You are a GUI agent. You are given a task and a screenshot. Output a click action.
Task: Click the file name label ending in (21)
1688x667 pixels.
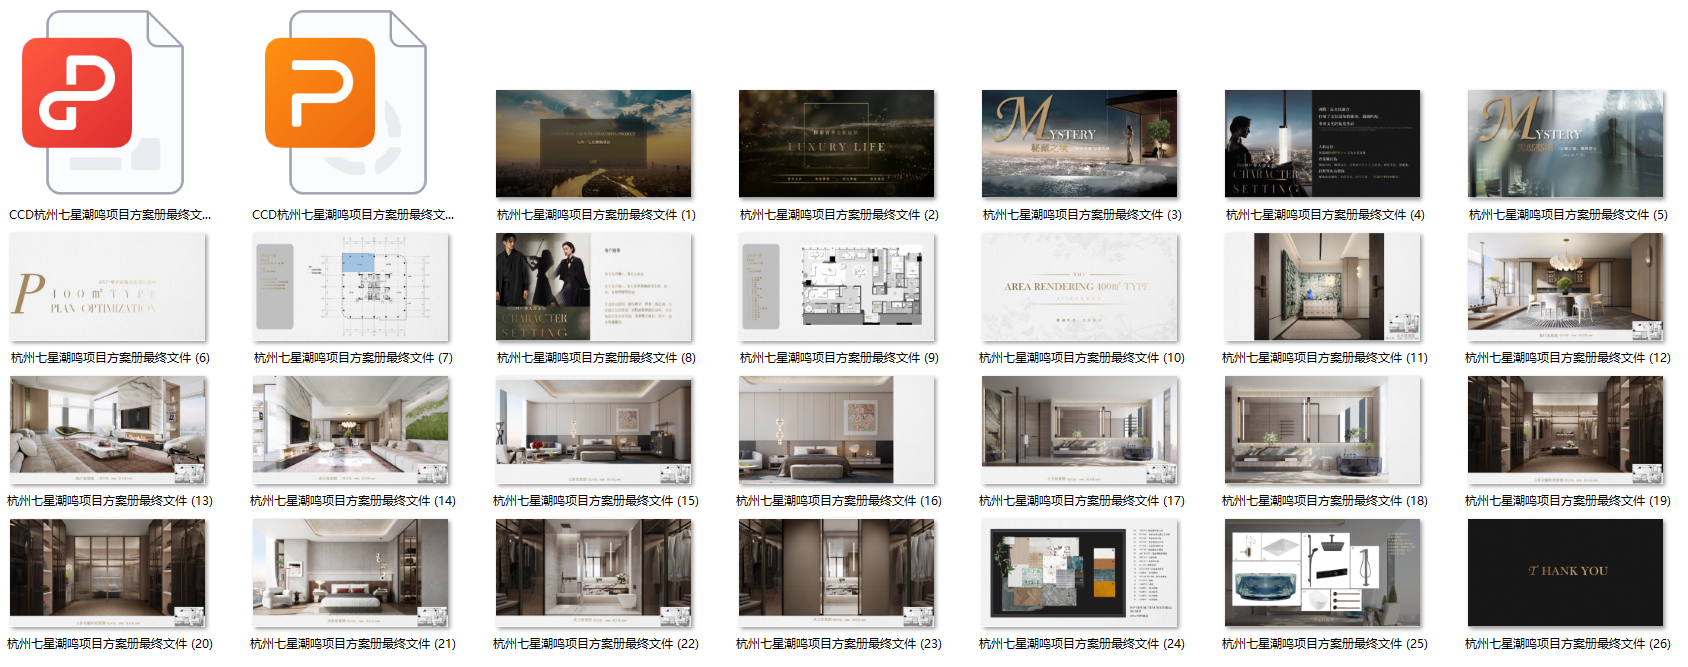(352, 644)
